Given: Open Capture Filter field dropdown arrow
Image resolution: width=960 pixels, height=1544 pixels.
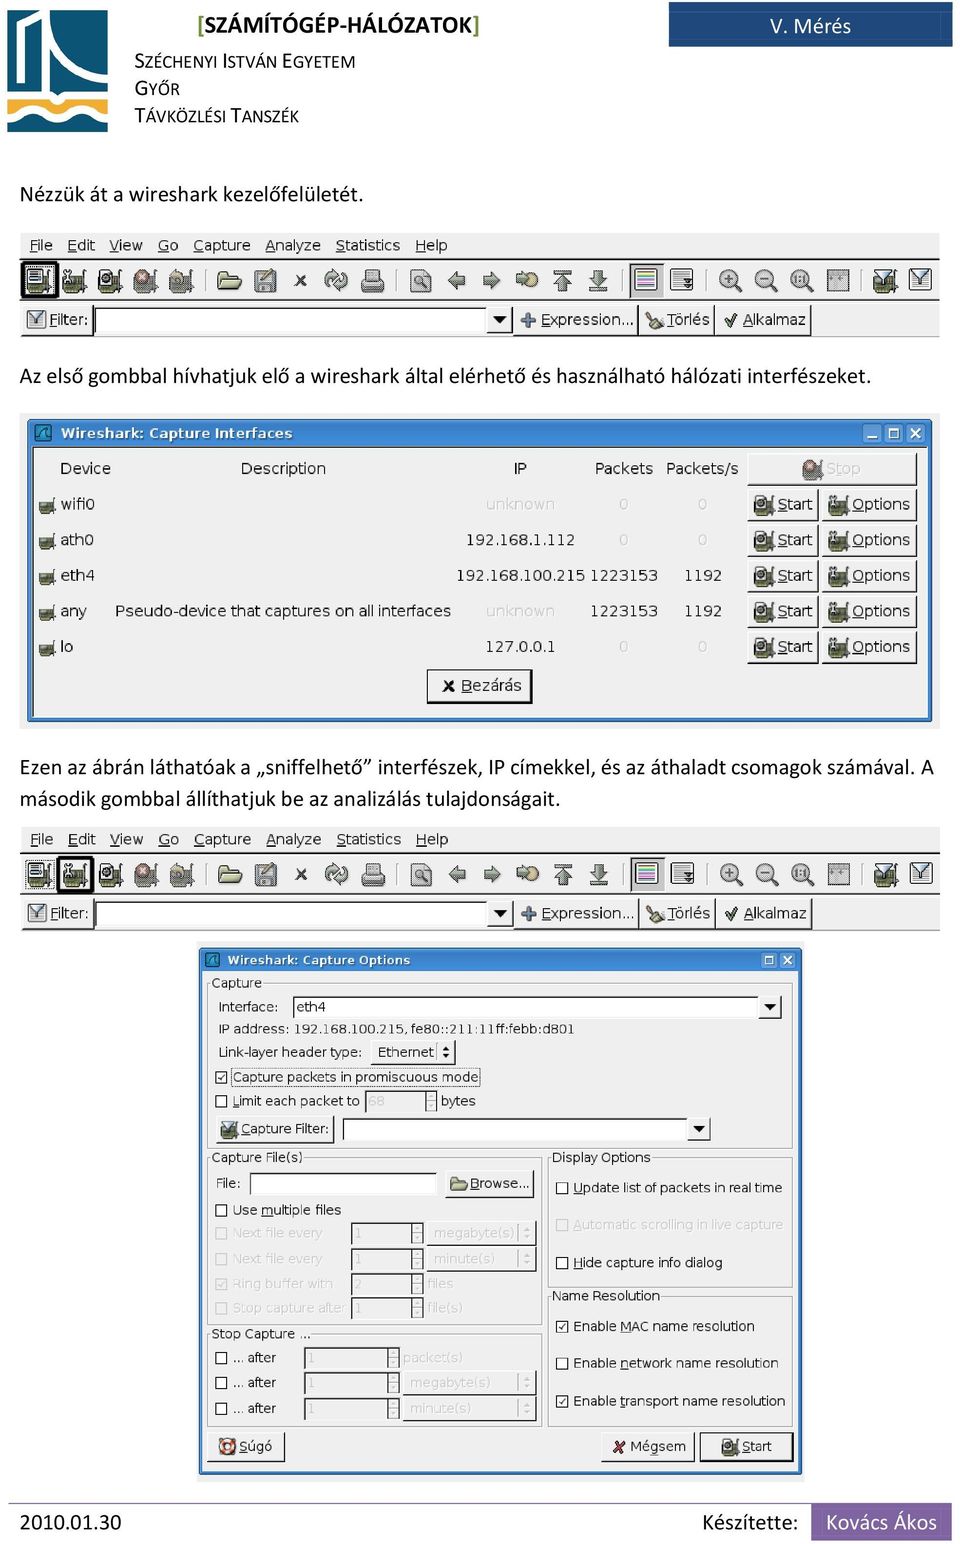Looking at the screenshot, I should 699,1129.
